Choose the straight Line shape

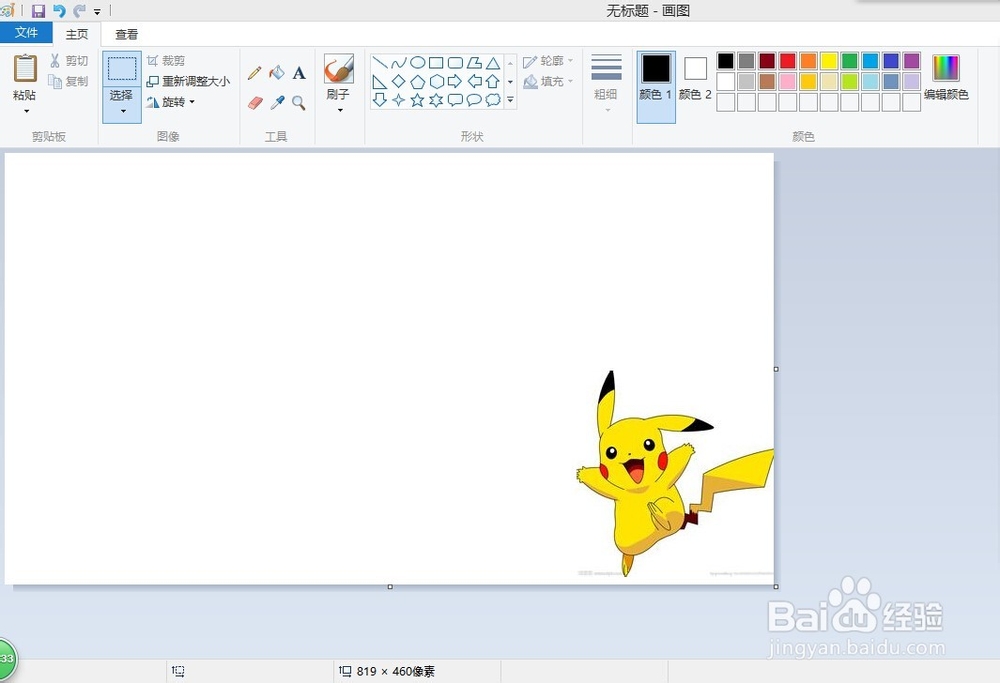click(x=379, y=62)
